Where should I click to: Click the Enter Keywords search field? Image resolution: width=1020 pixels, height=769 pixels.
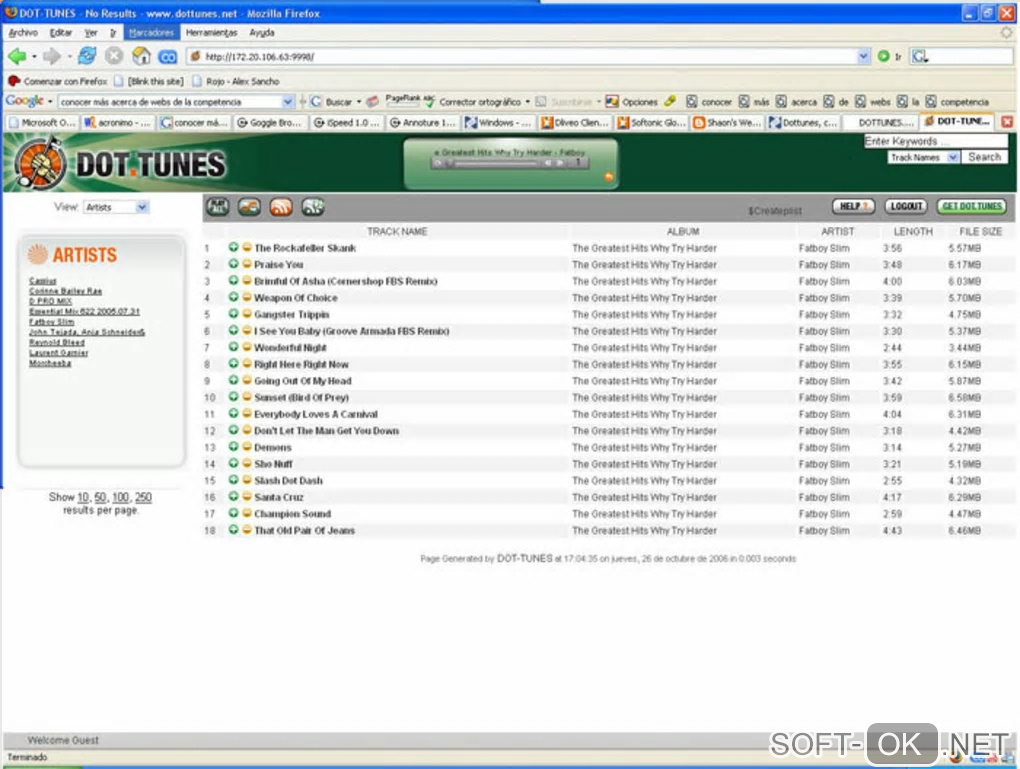coord(935,141)
